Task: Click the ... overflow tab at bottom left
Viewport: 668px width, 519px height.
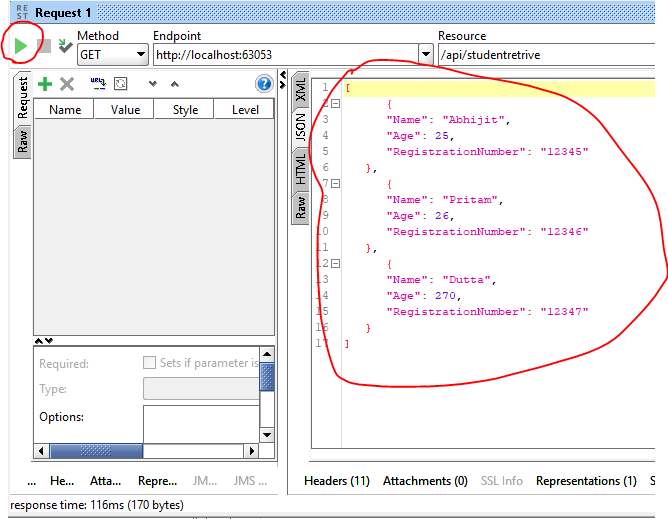Action: [x=32, y=482]
